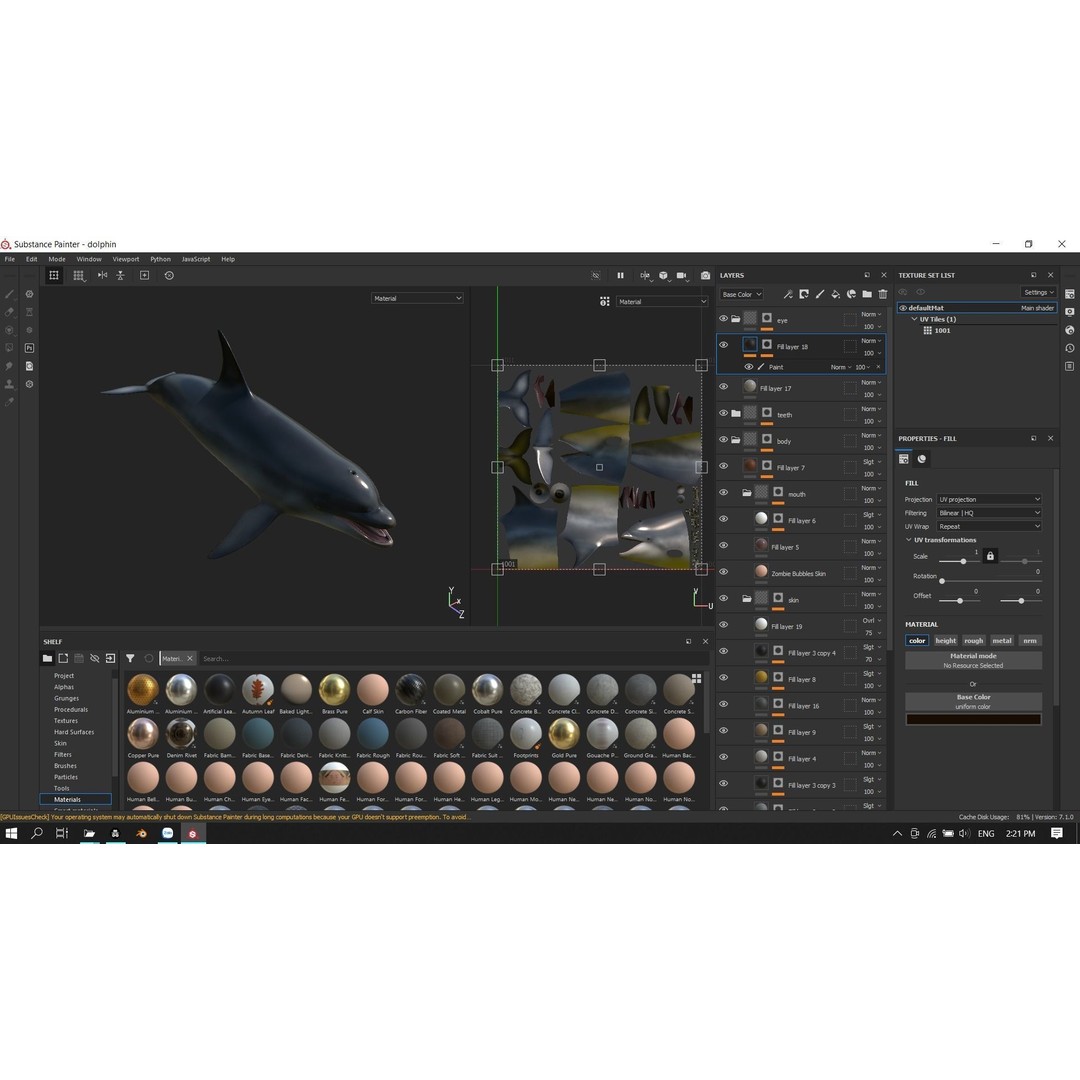Toggle defaultMat texture set visibility
Image resolution: width=1080 pixels, height=1080 pixels.
coord(903,308)
